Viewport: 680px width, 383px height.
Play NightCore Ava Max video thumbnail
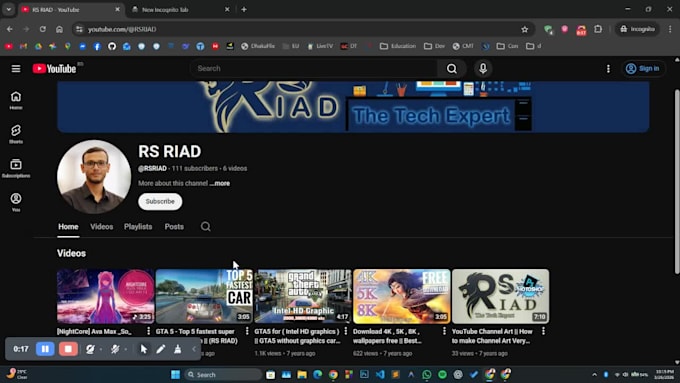pos(105,296)
